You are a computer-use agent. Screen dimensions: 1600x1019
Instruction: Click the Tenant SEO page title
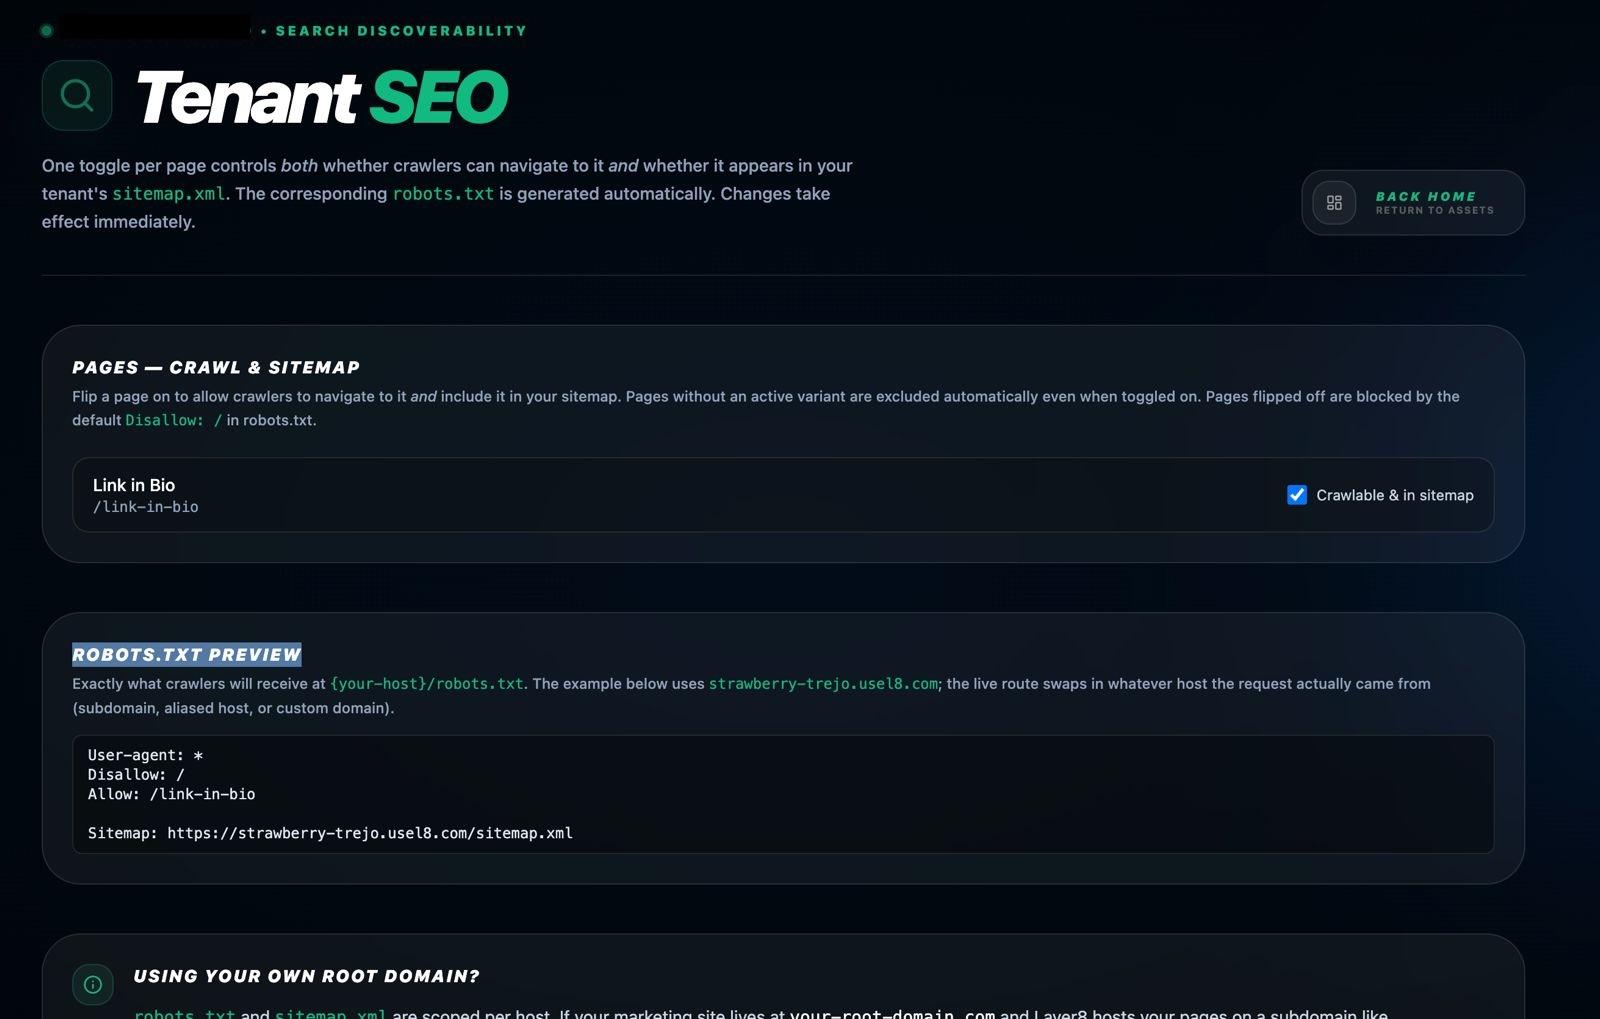tap(321, 97)
